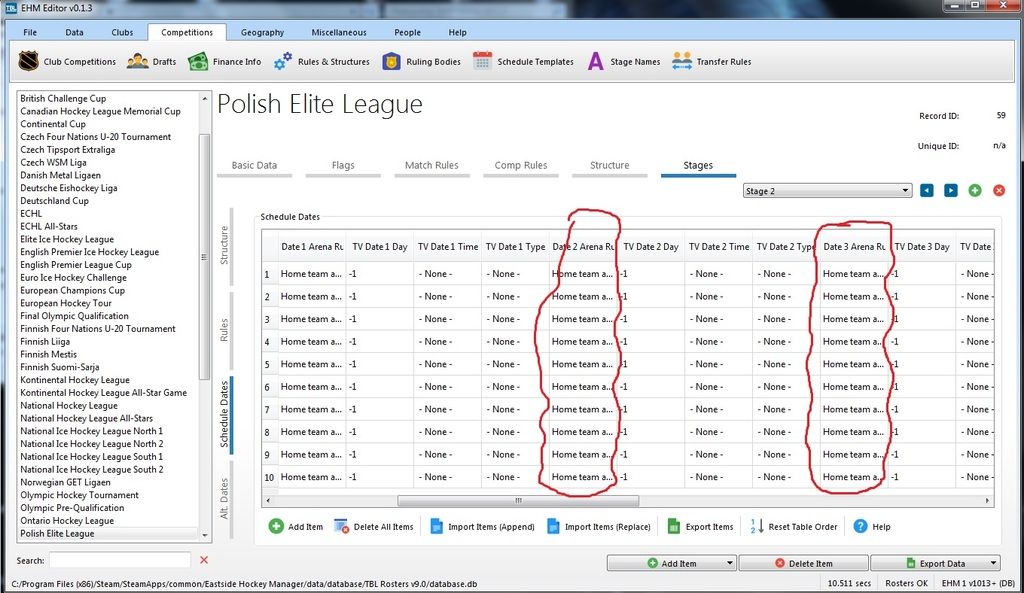The image size is (1024, 593).
Task: Click TV Date 2 Time column header
Action: pyautogui.click(x=719, y=246)
